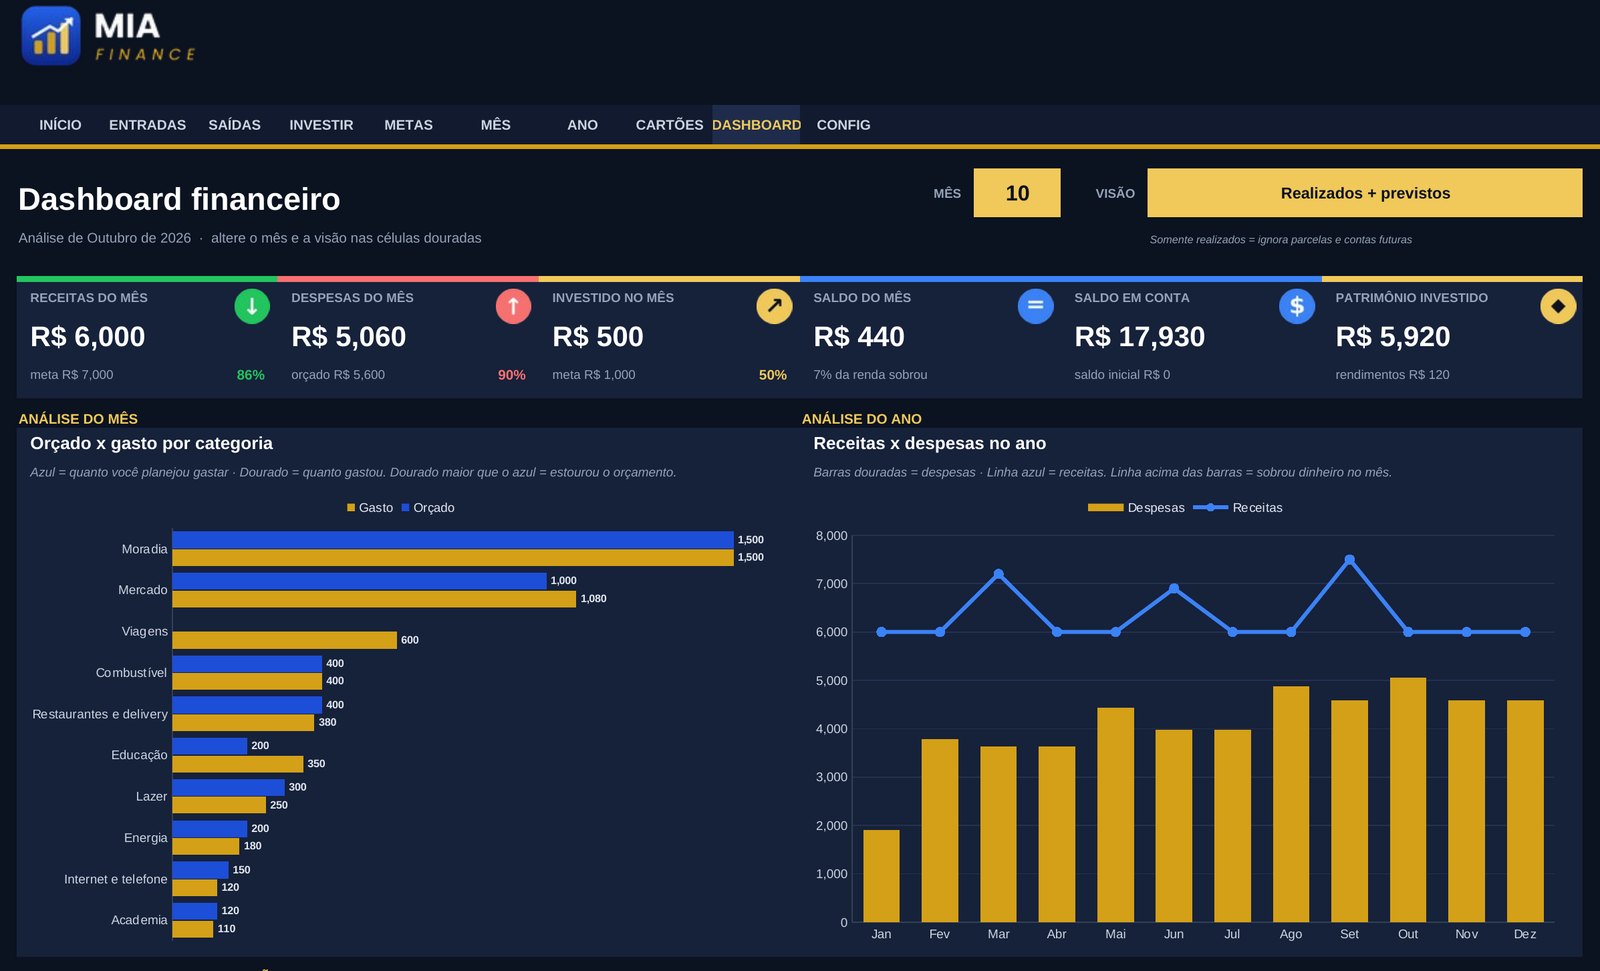Click the Orçado legend swatch

coord(406,508)
